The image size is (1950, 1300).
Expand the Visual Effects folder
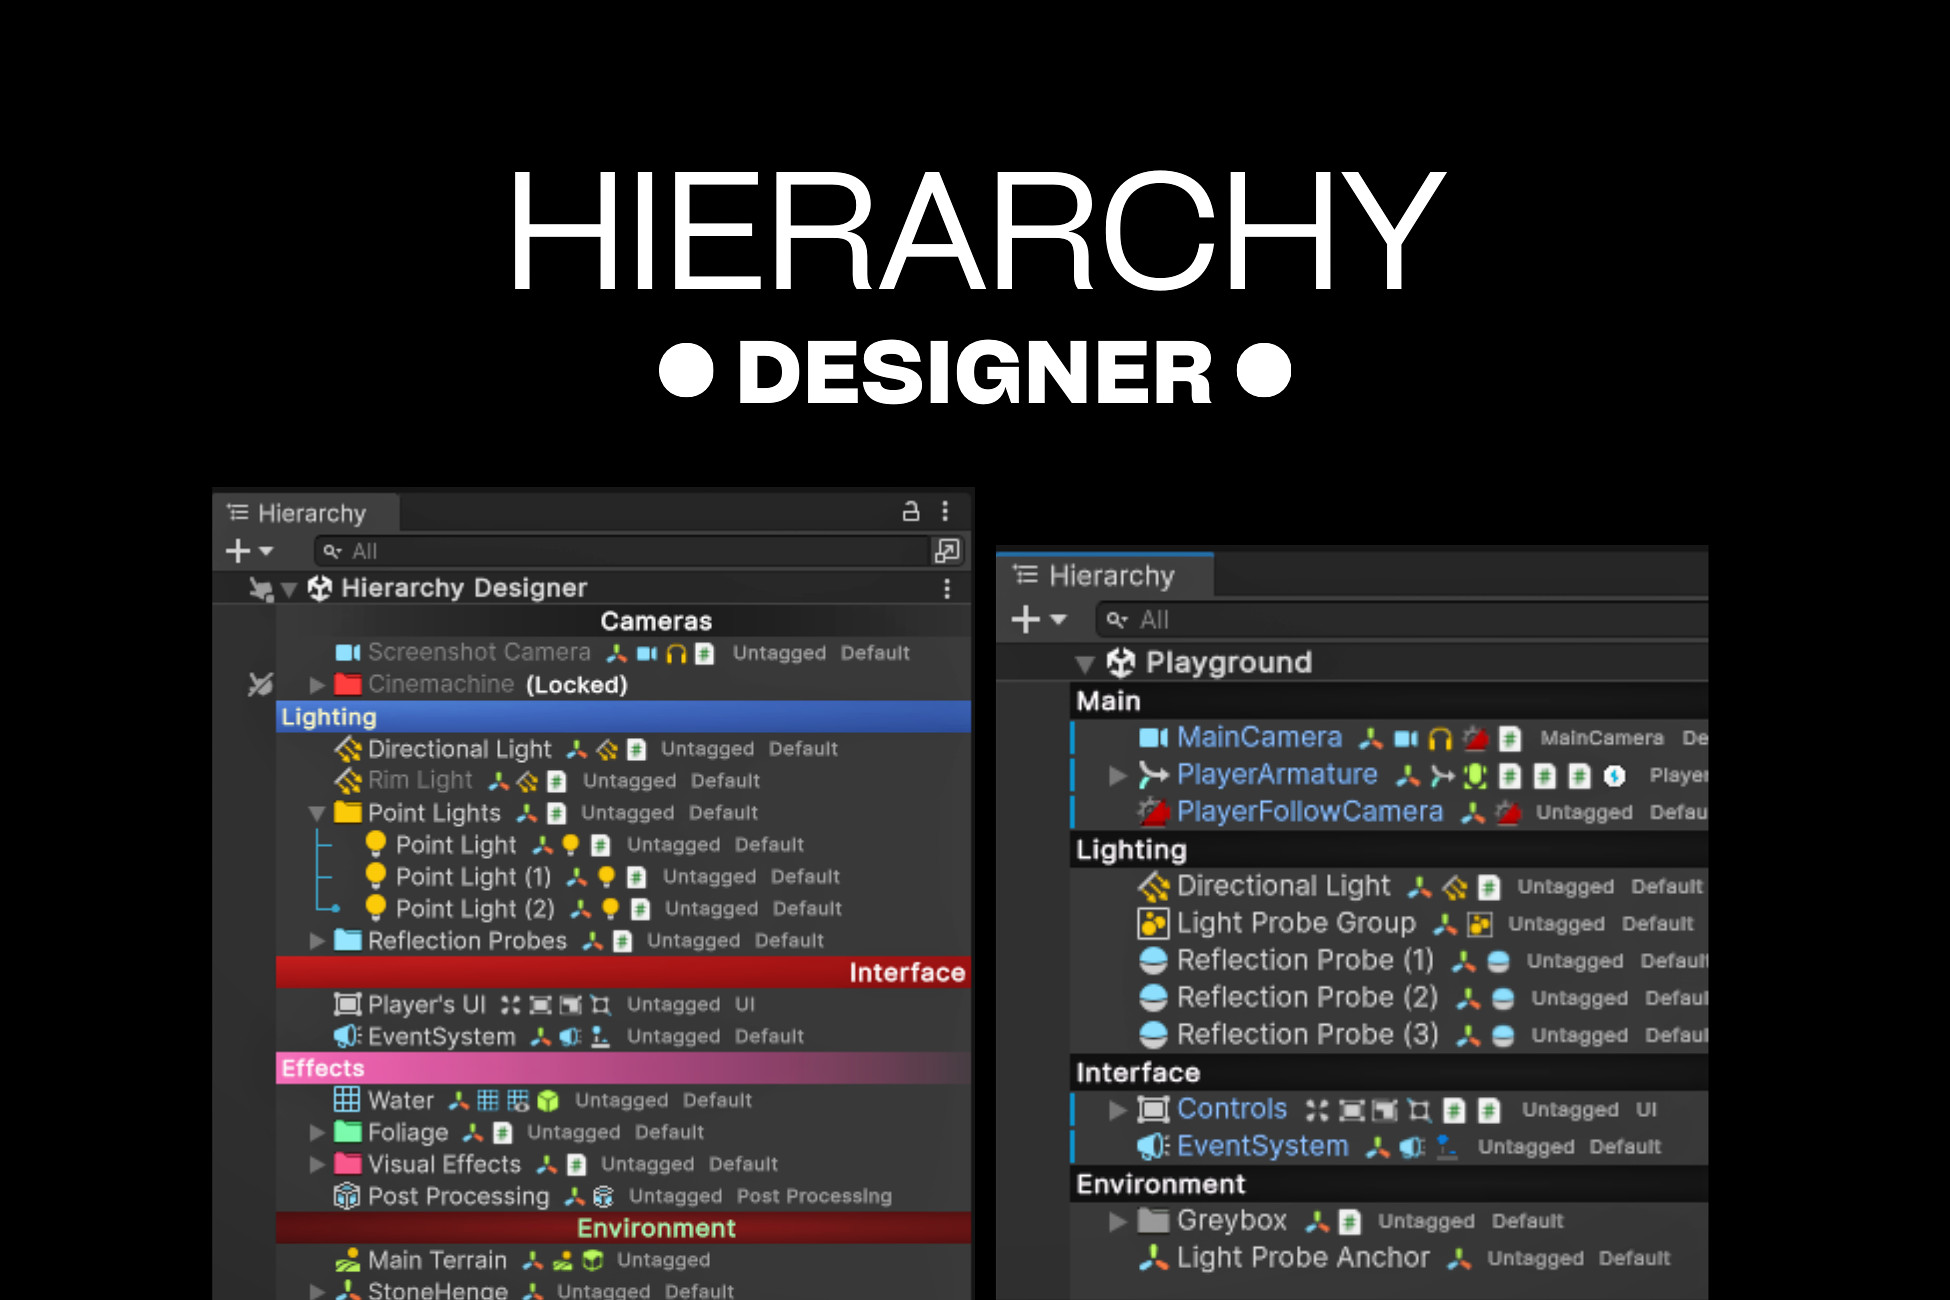coord(317,1165)
